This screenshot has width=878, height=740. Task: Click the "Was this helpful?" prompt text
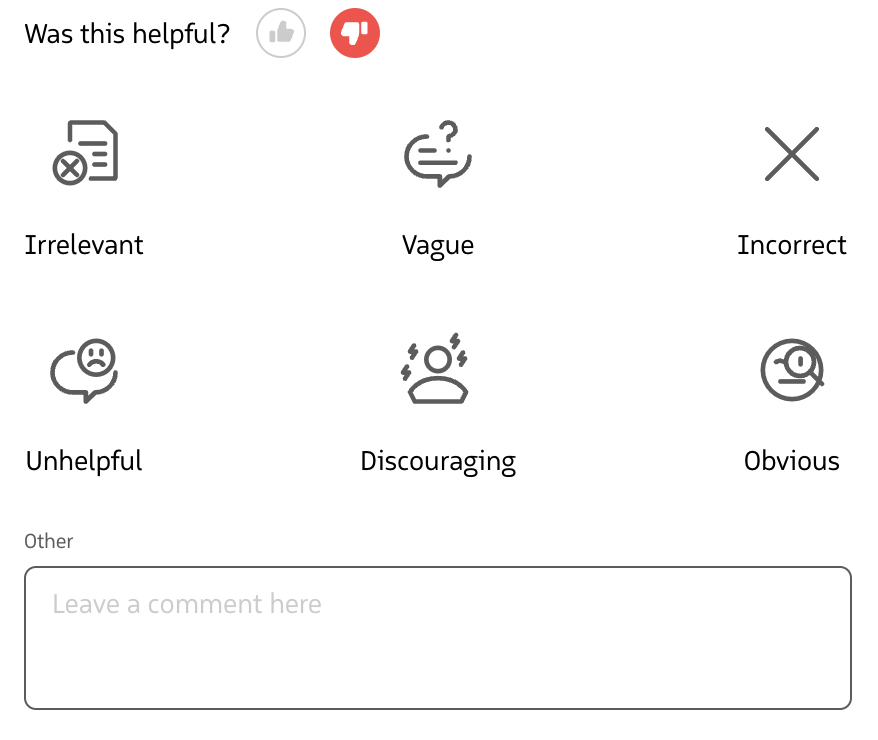[127, 34]
